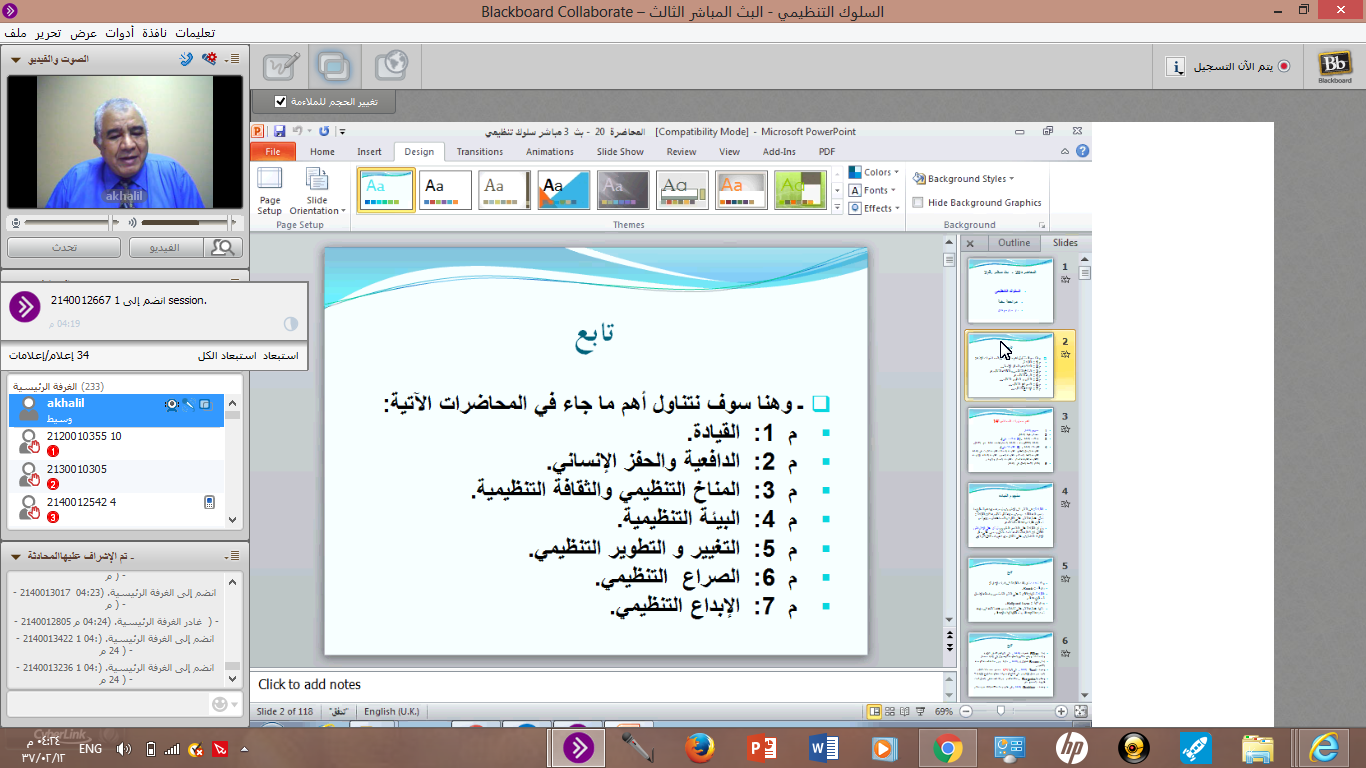Switch to Normal view in status bar
1366x768 pixels.
875,711
